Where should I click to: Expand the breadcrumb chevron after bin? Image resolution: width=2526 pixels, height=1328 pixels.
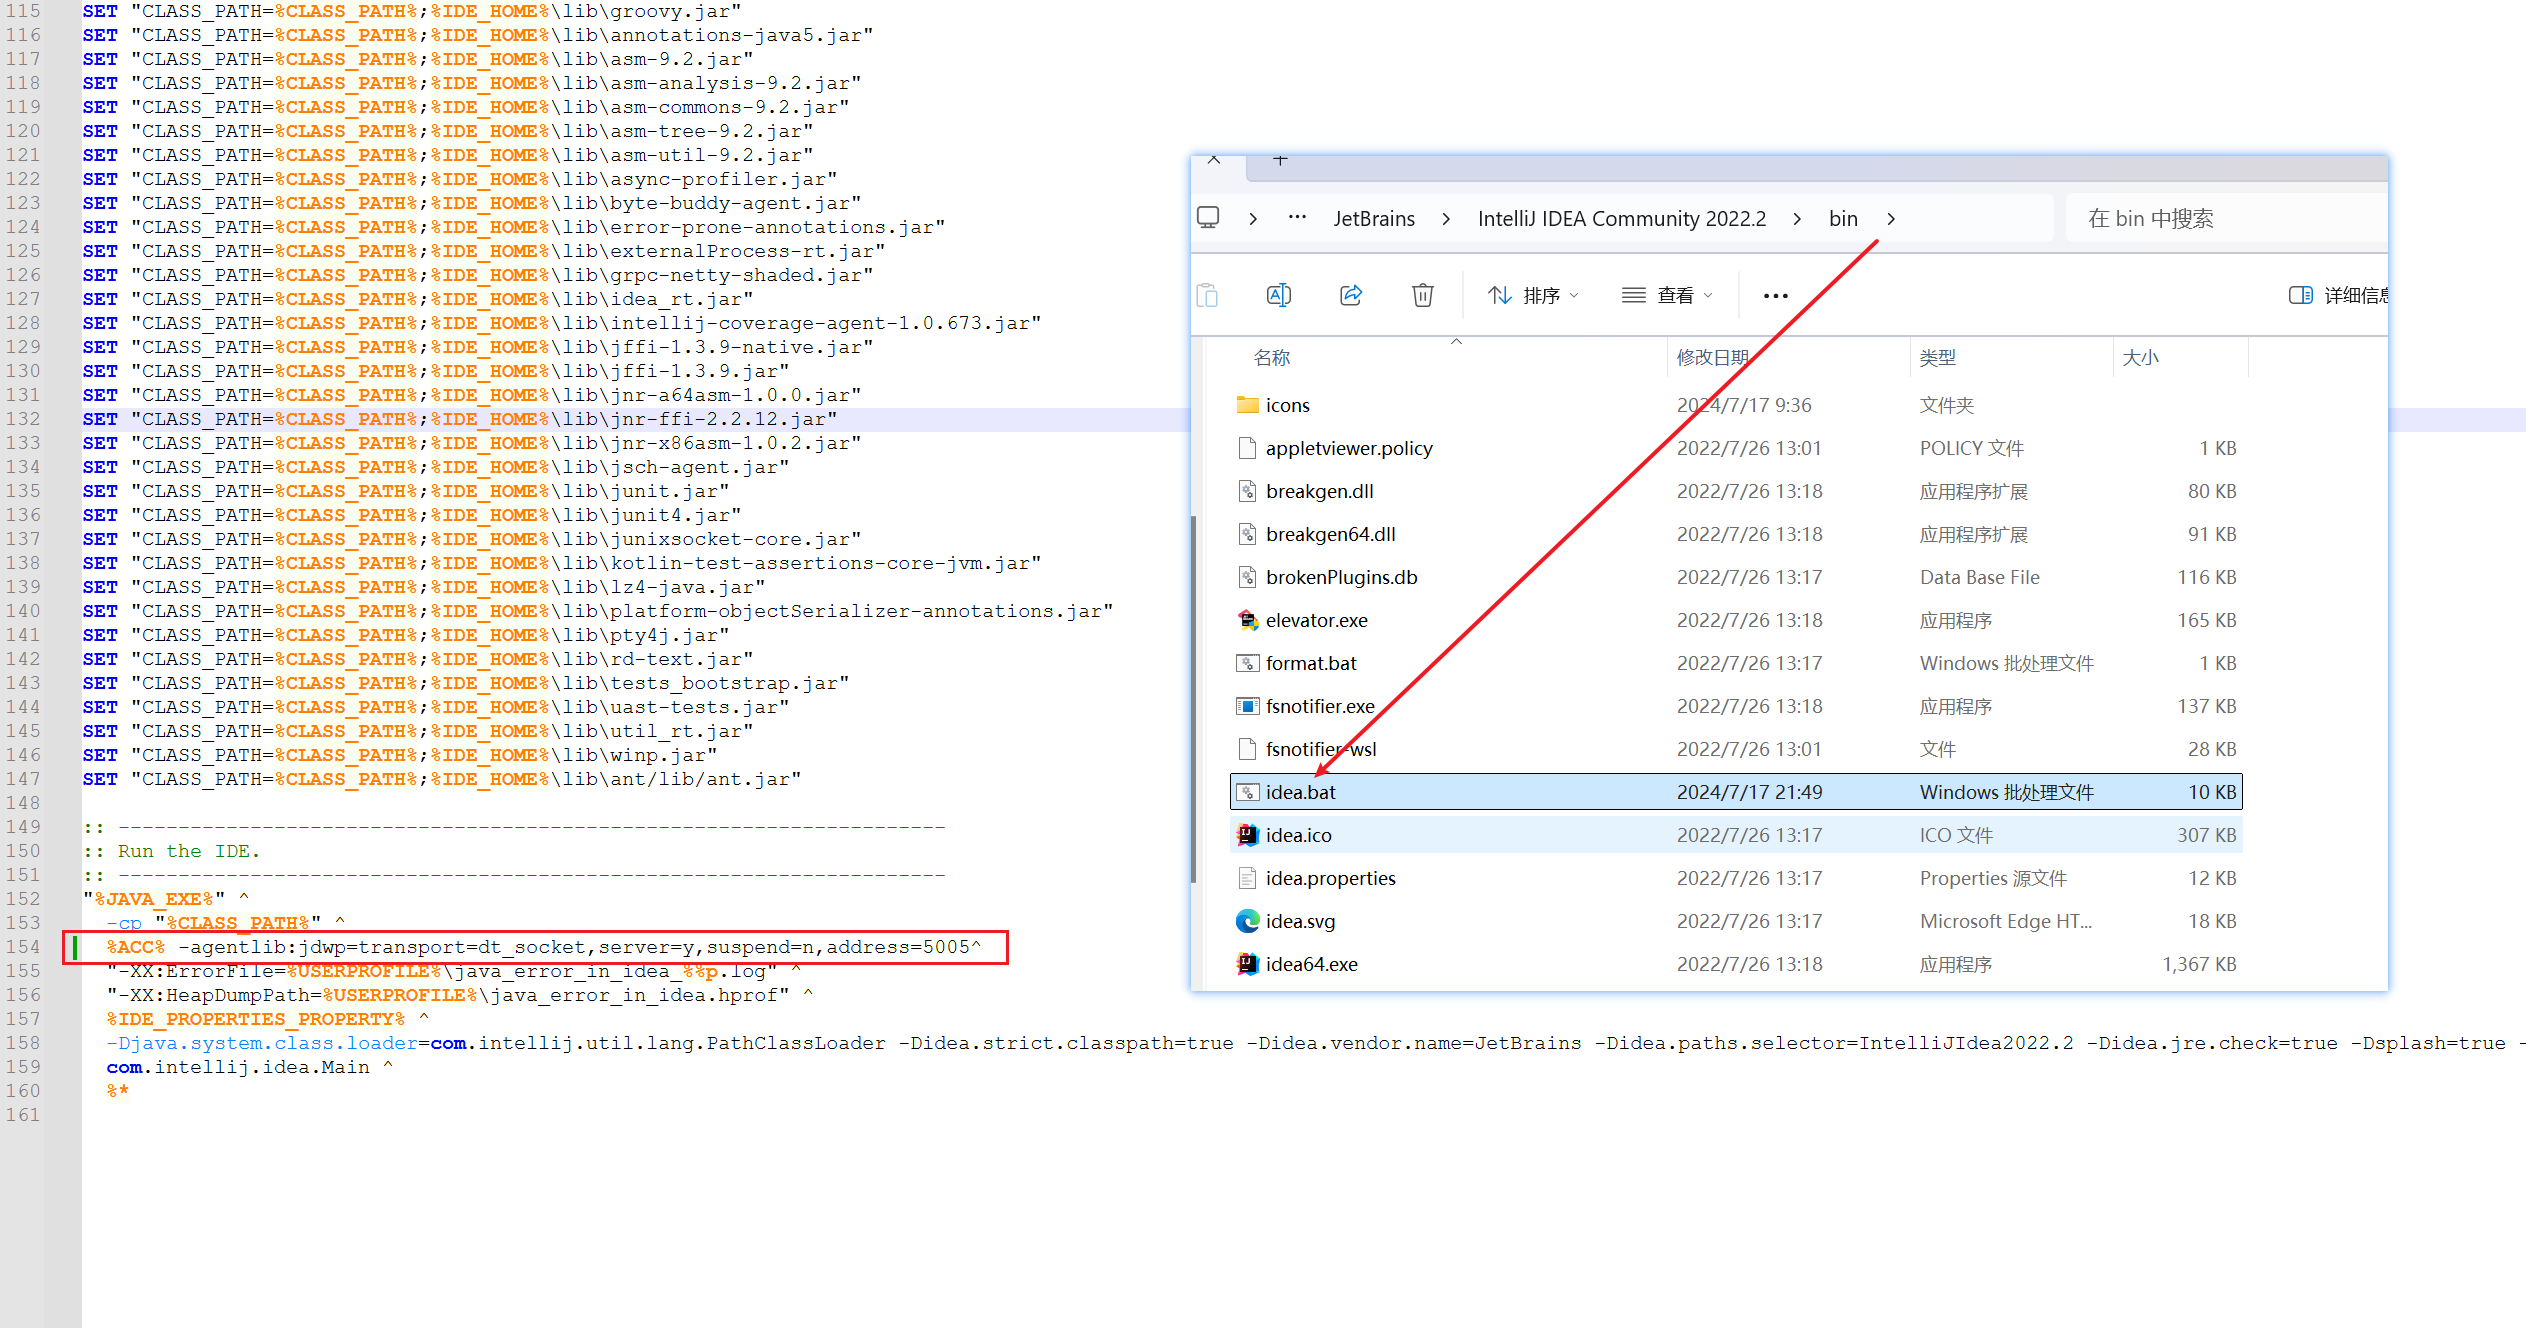click(1890, 218)
